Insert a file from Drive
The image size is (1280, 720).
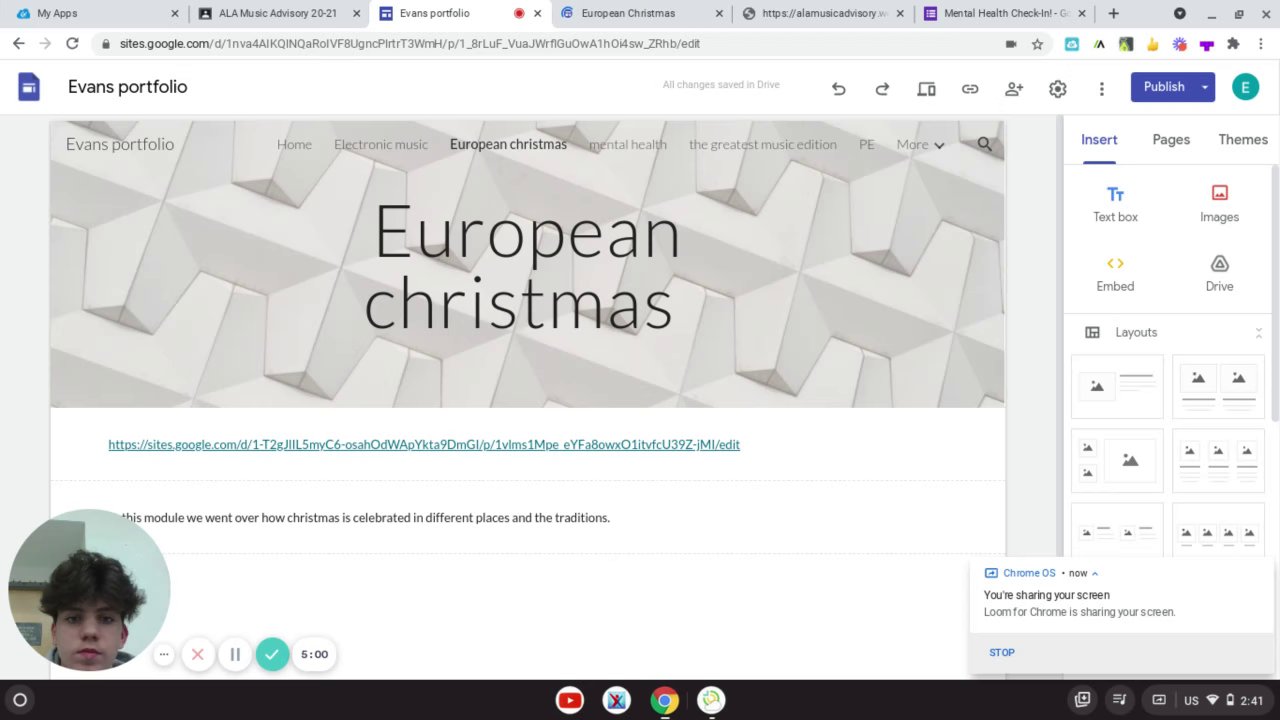[x=1219, y=273]
